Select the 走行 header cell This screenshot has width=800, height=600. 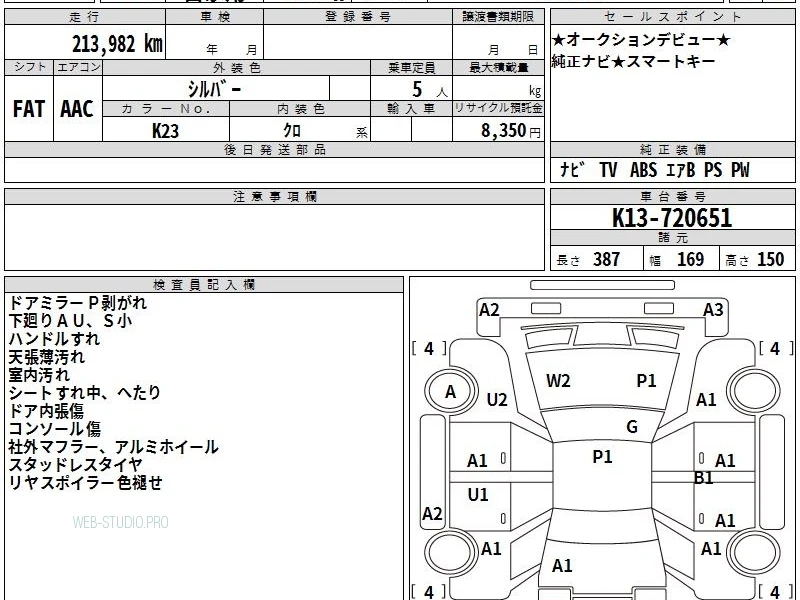click(x=85, y=17)
